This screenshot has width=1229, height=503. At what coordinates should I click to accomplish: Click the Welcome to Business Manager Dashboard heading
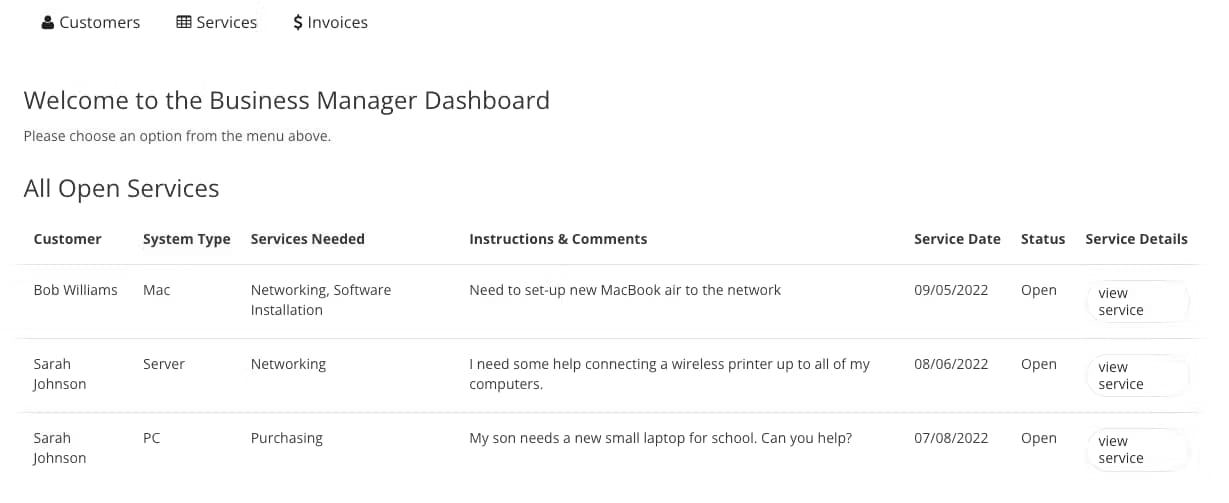point(286,100)
